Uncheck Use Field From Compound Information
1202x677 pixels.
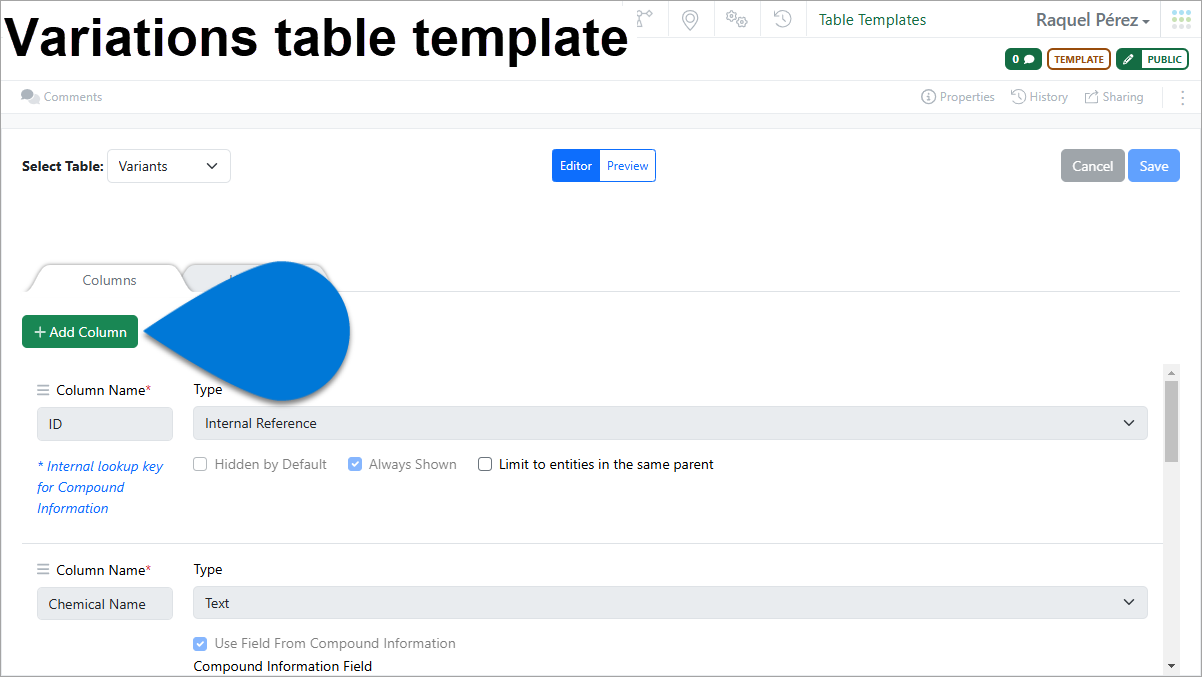point(200,643)
